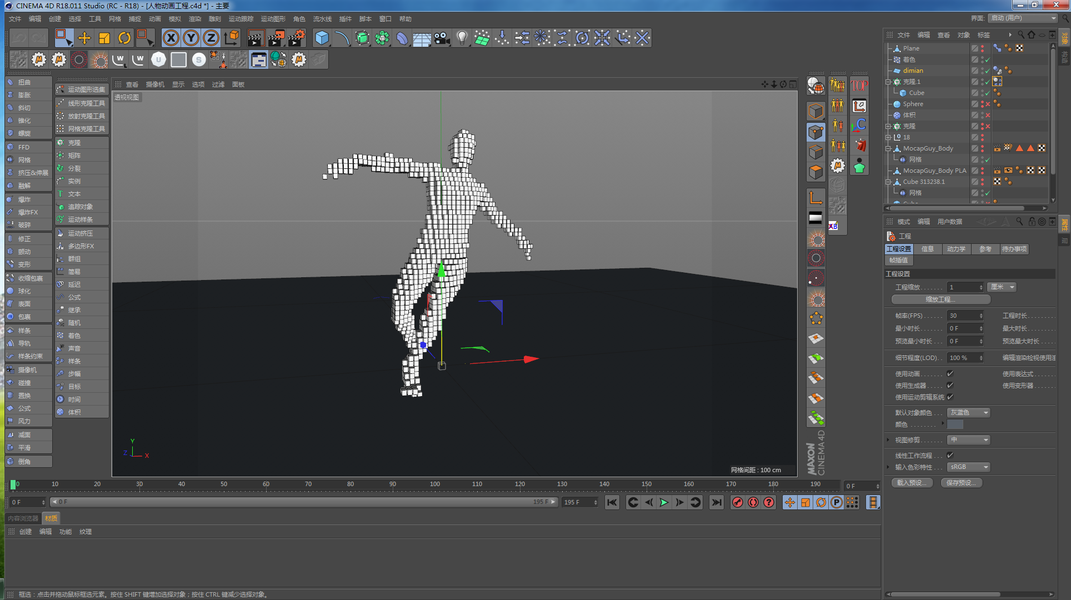Click the 保存预设 button

click(x=961, y=483)
